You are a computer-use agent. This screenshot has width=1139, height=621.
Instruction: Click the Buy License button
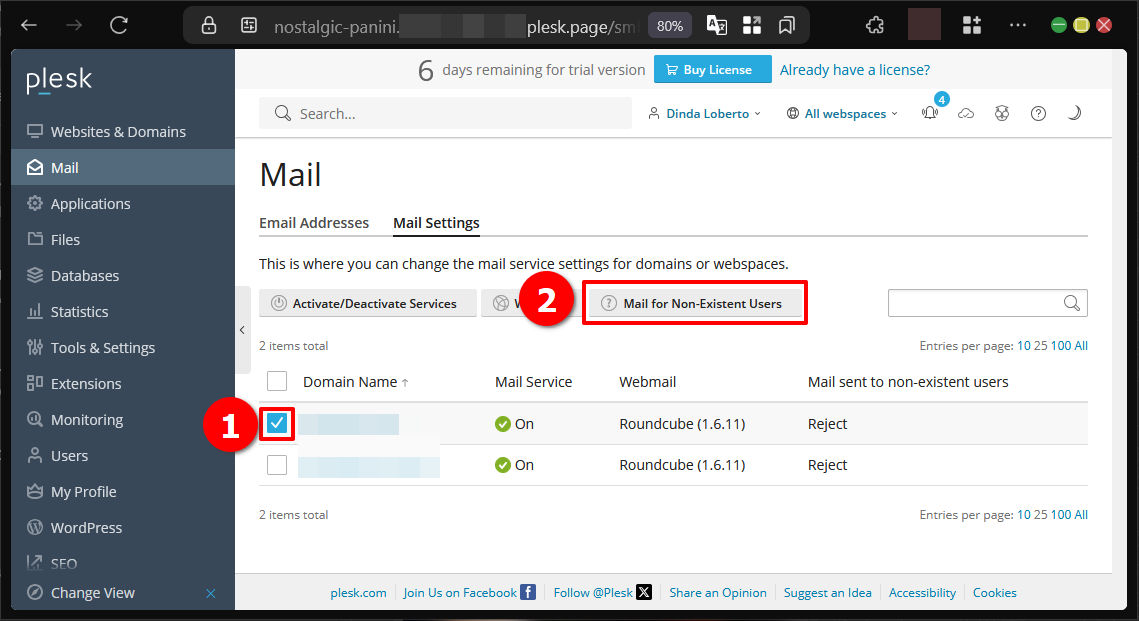[712, 69]
